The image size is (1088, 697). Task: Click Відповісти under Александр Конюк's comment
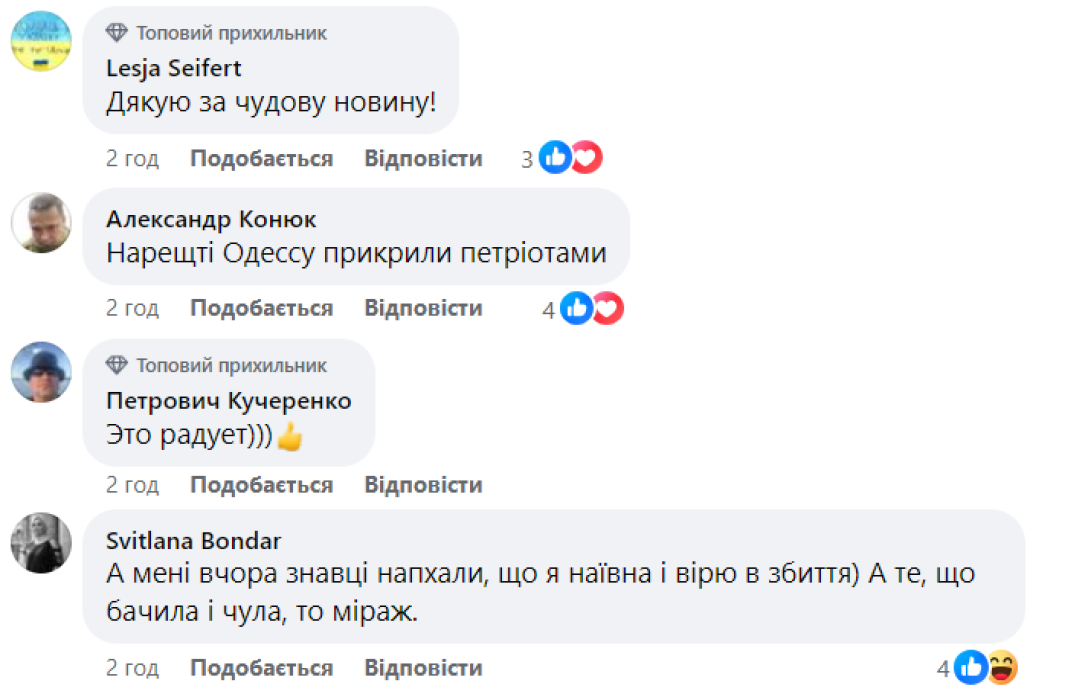click(x=422, y=307)
